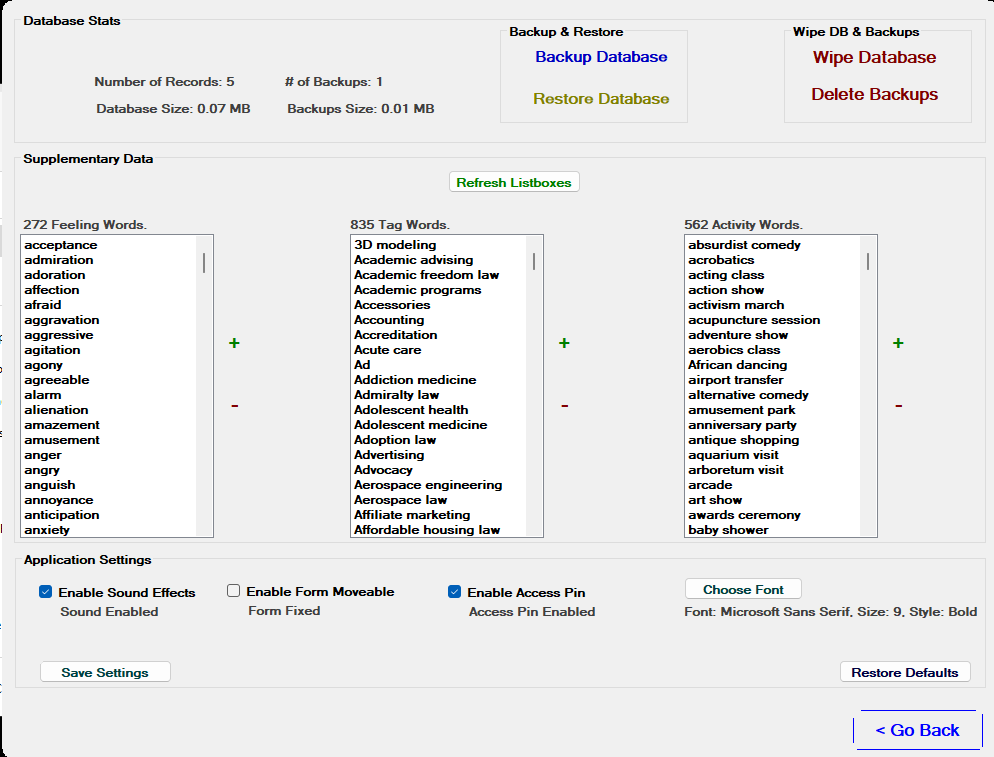Select 'alienation' in the Feeling Words list
The image size is (994, 757).
pos(109,410)
